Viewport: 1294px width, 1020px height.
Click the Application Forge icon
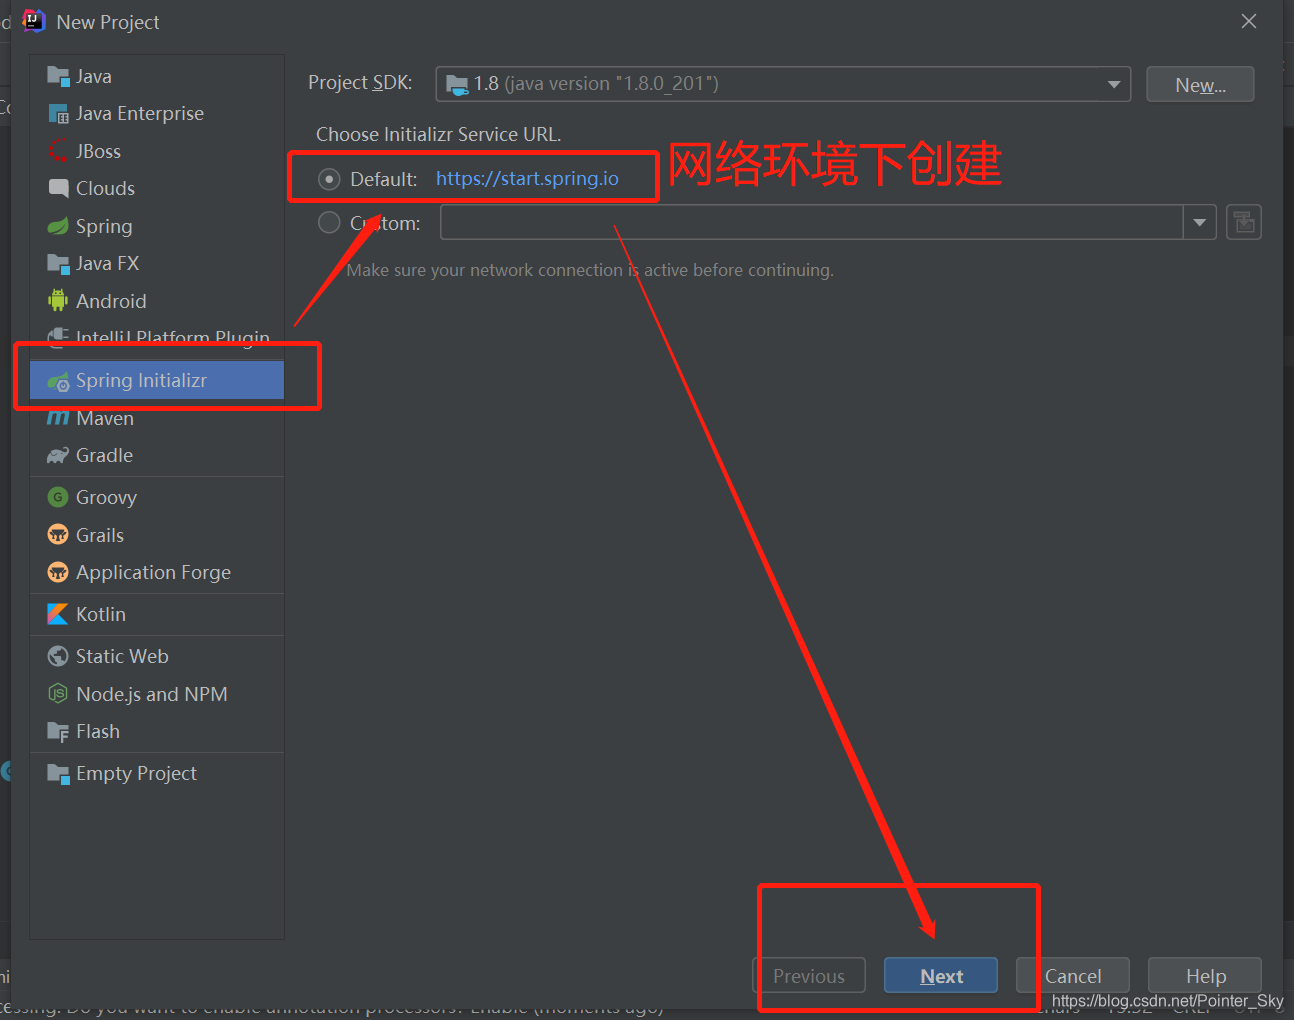tap(58, 572)
